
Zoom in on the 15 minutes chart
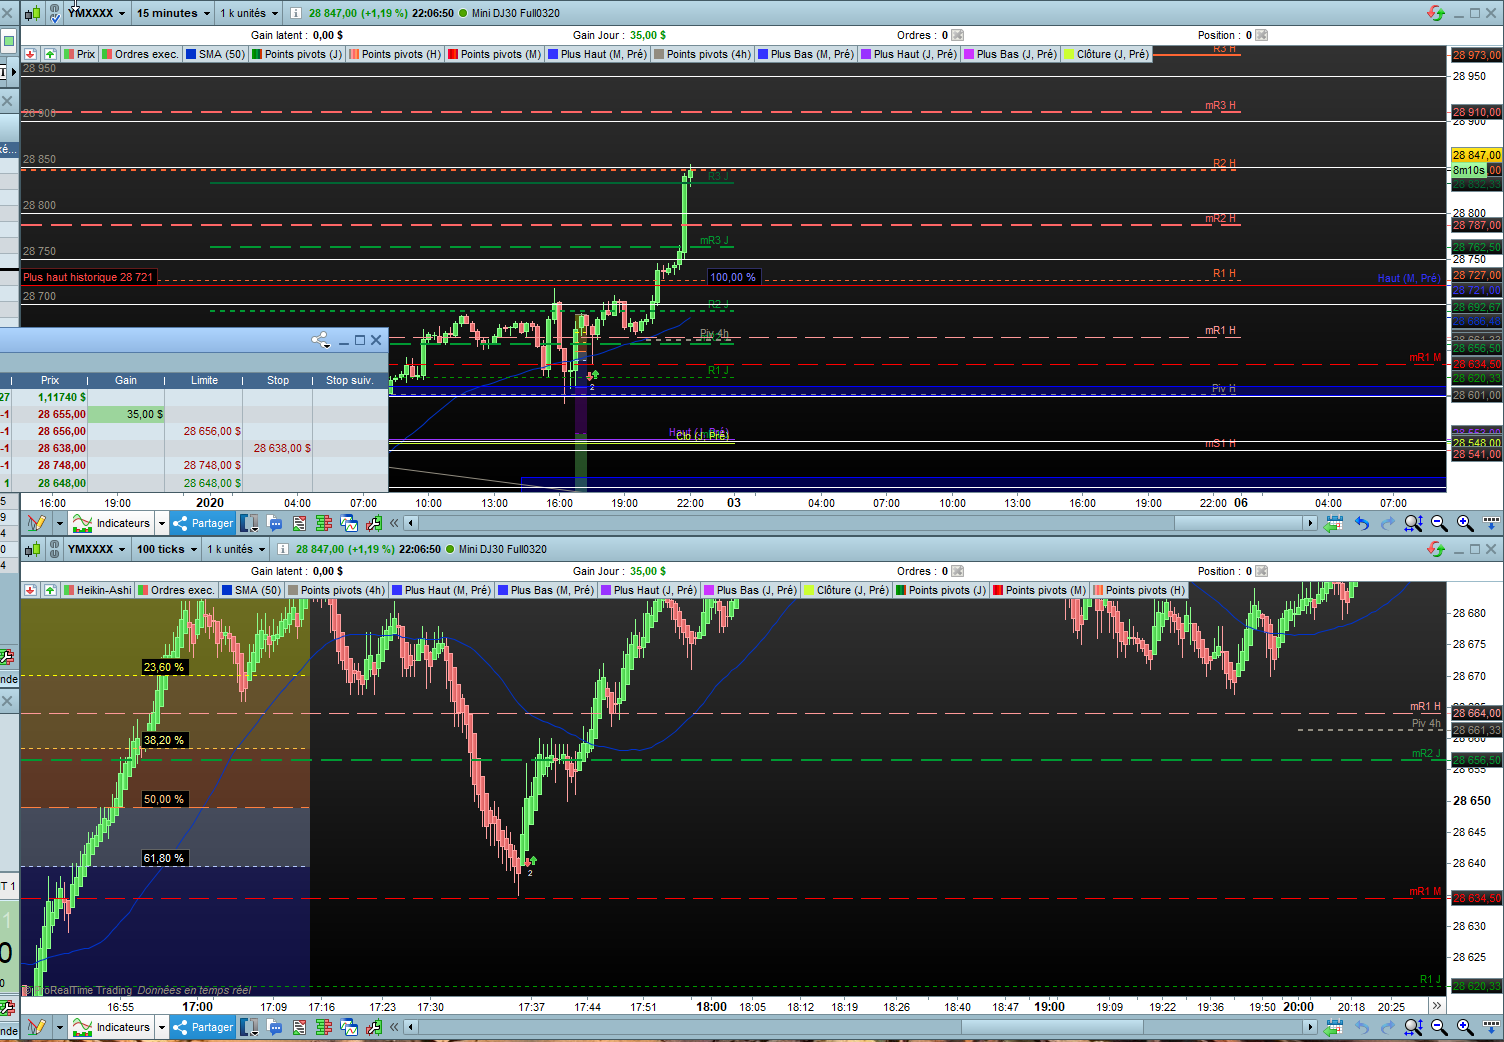[1465, 523]
